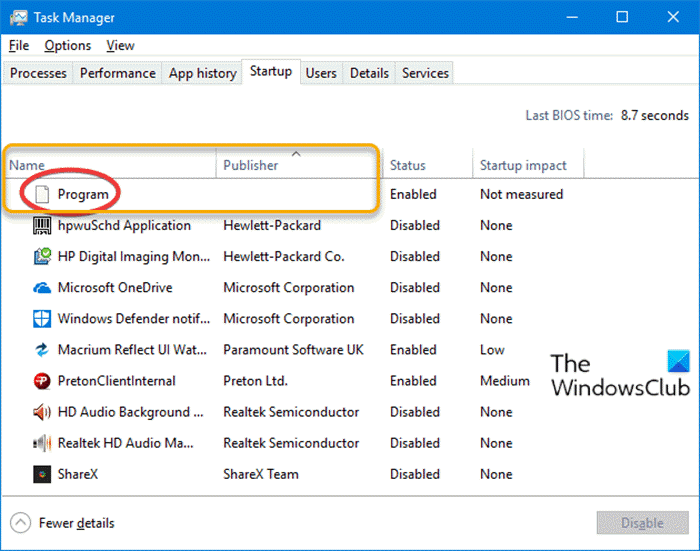Screen dimensions: 700x551
Task: Open the Options menu
Action: pos(67,45)
